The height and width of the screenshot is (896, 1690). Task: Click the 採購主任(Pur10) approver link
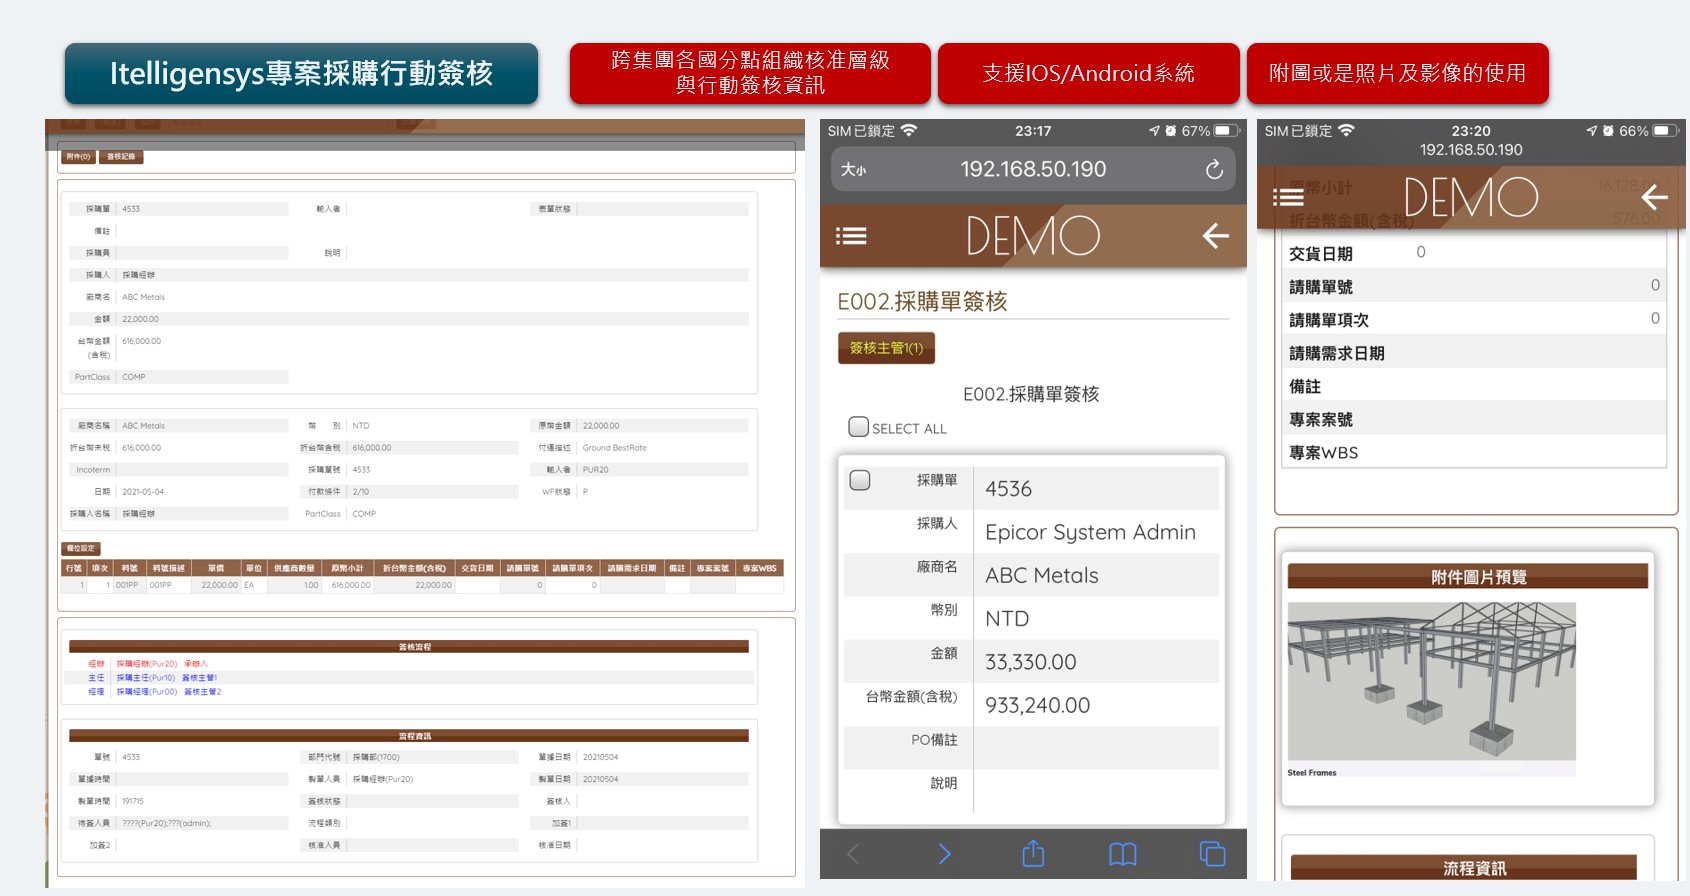(x=146, y=678)
